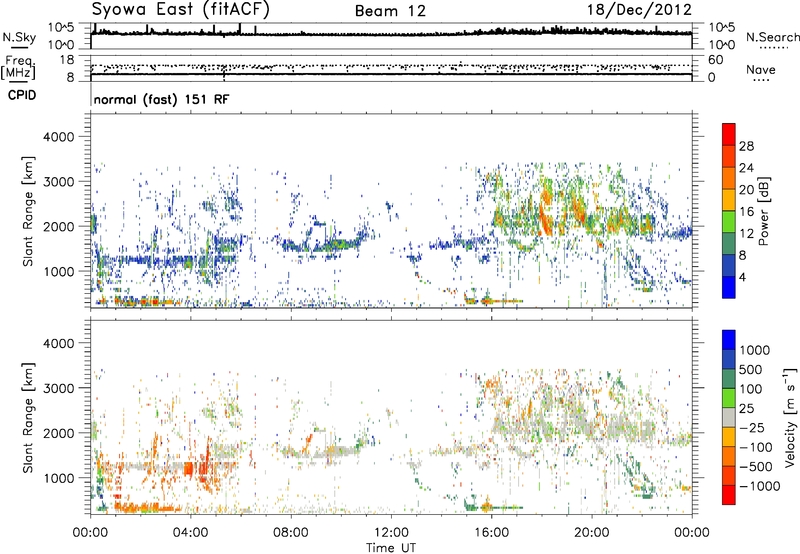Click the "12:00" time axis label

pyautogui.click(x=391, y=533)
